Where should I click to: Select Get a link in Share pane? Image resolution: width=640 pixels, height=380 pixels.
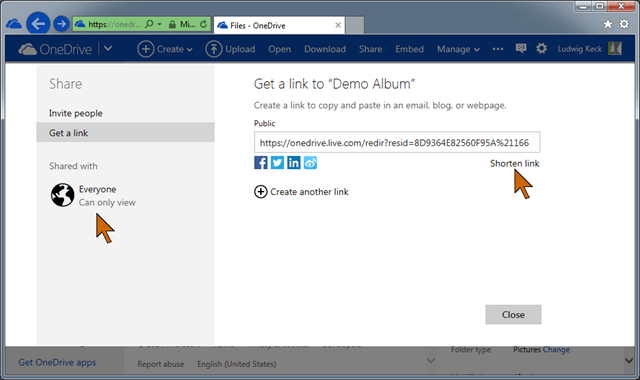[125, 133]
